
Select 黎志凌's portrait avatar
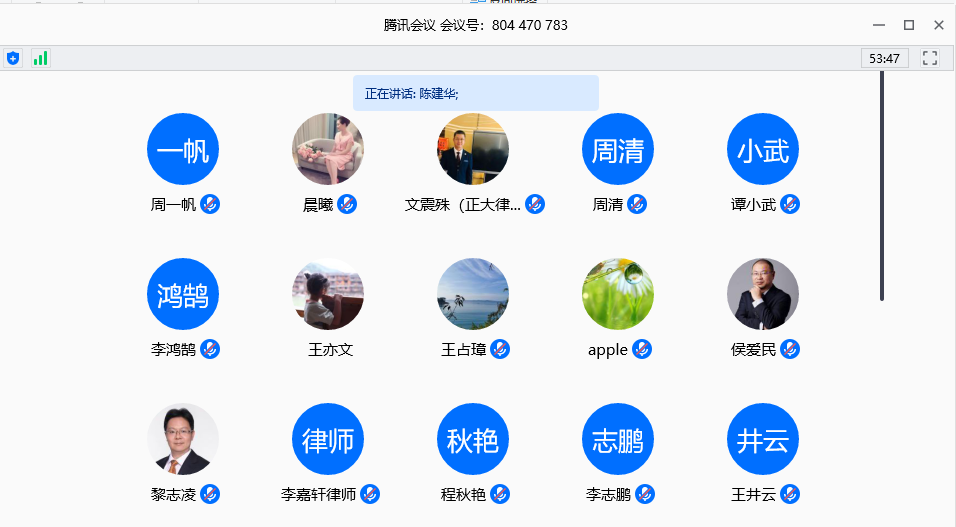coord(183,439)
